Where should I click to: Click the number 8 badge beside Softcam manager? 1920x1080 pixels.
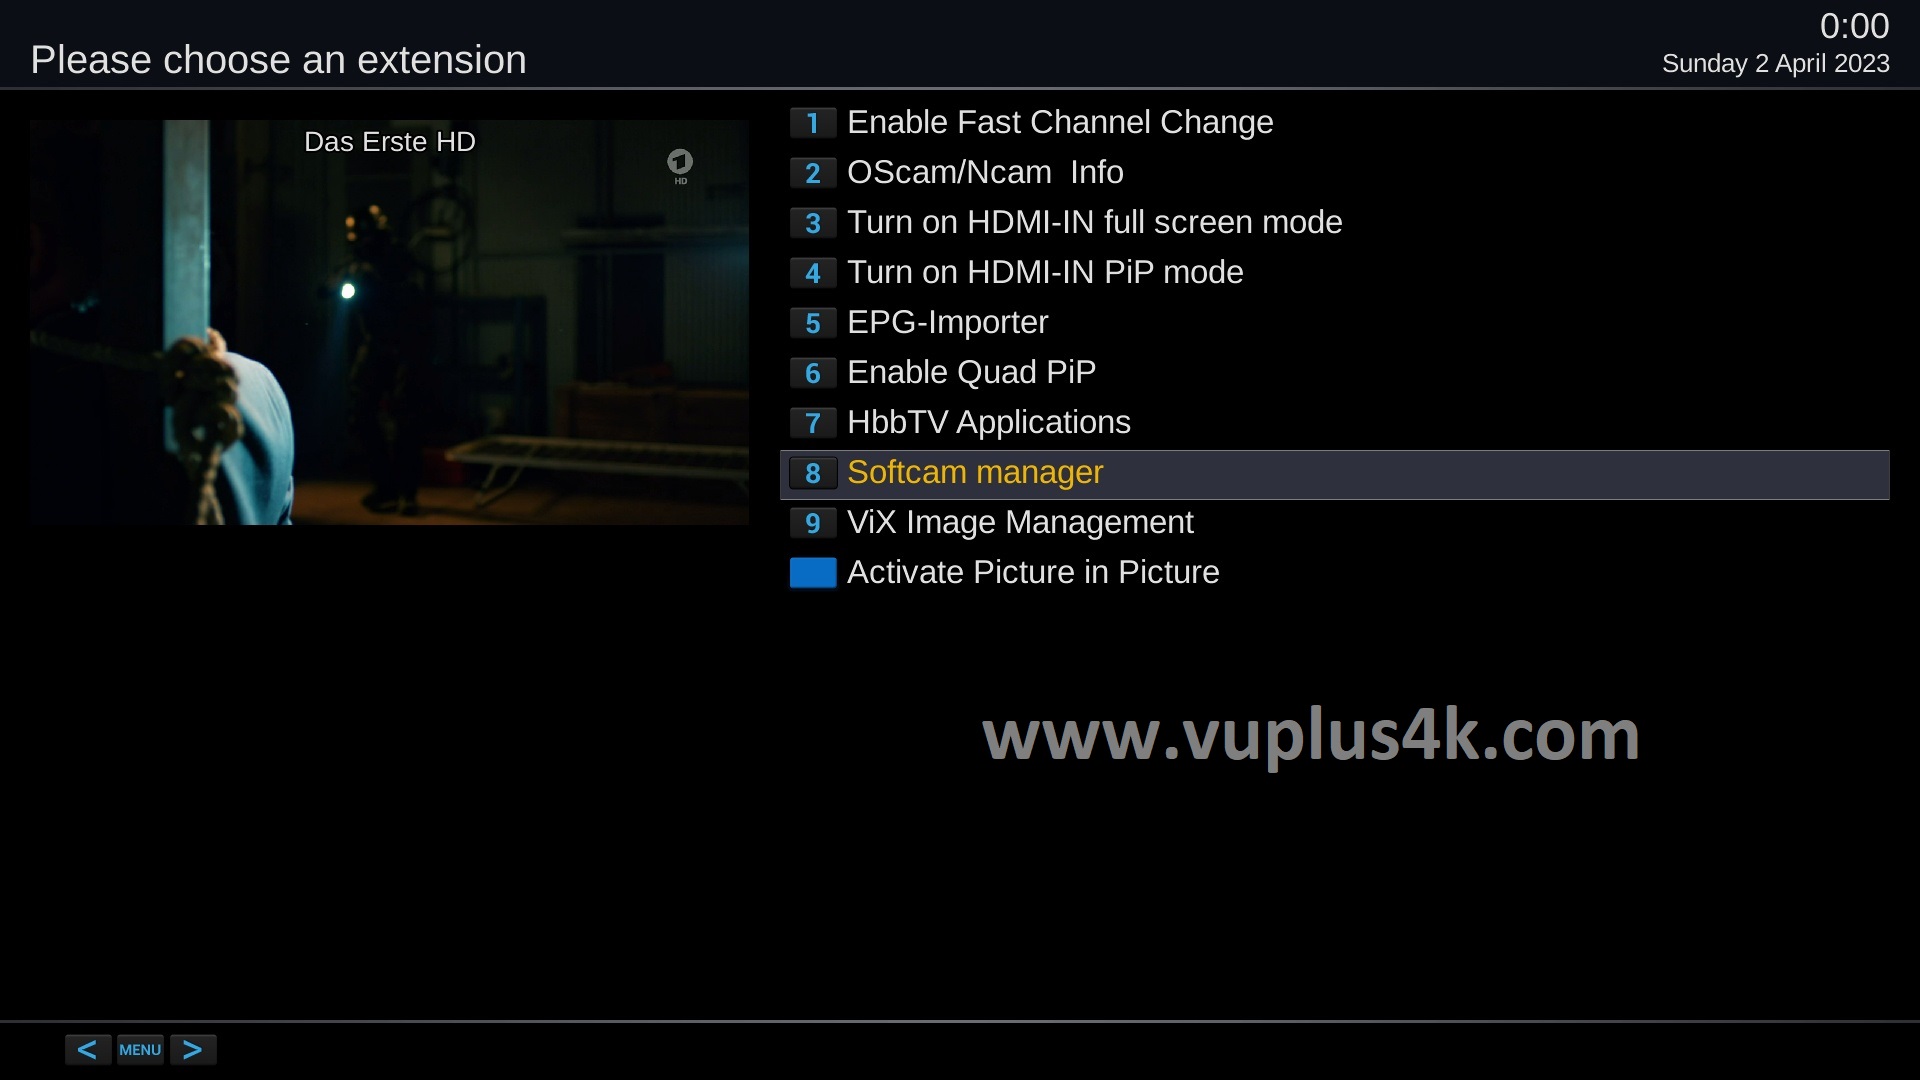coord(813,473)
